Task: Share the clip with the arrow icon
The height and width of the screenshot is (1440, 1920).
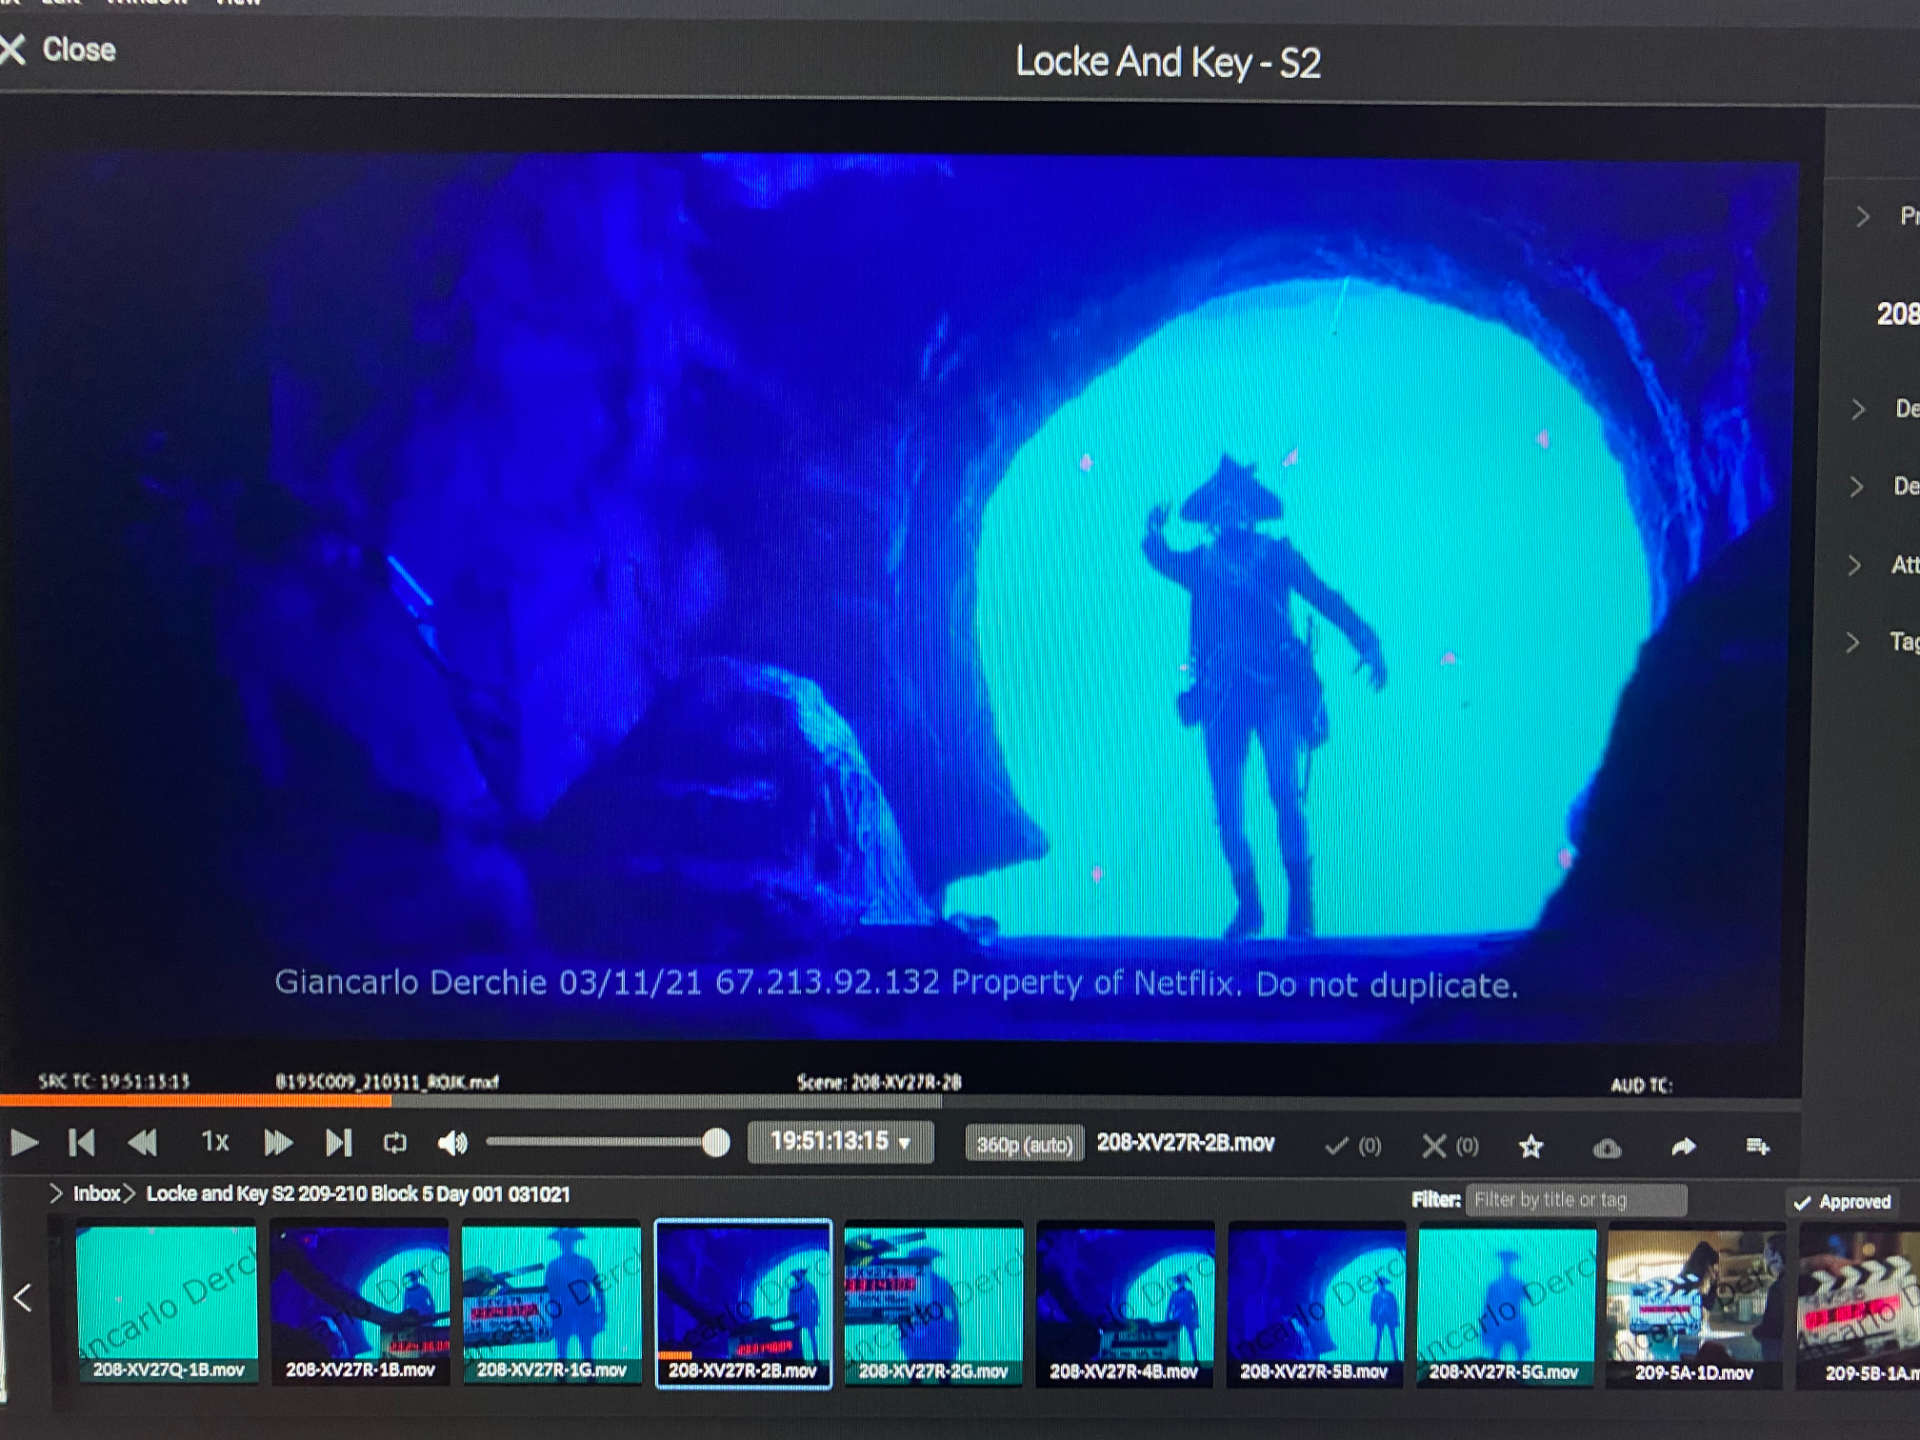Action: (x=1684, y=1146)
